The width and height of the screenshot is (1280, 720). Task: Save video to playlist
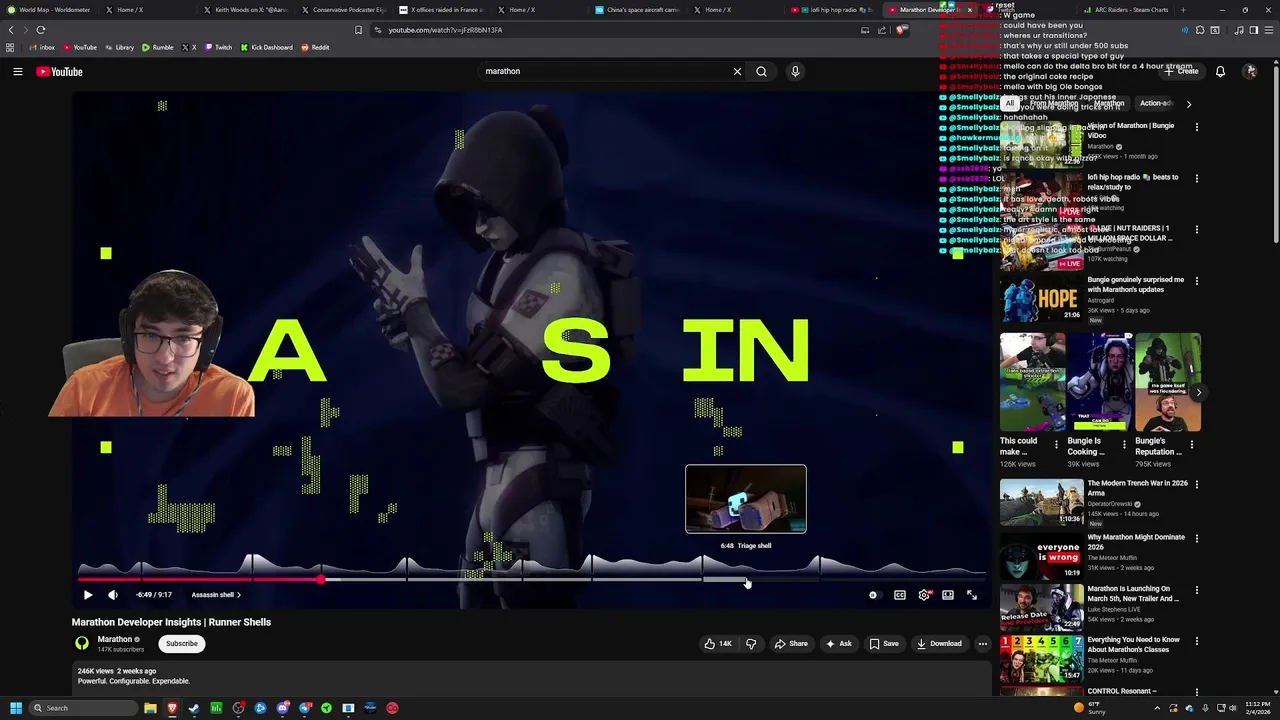click(884, 644)
